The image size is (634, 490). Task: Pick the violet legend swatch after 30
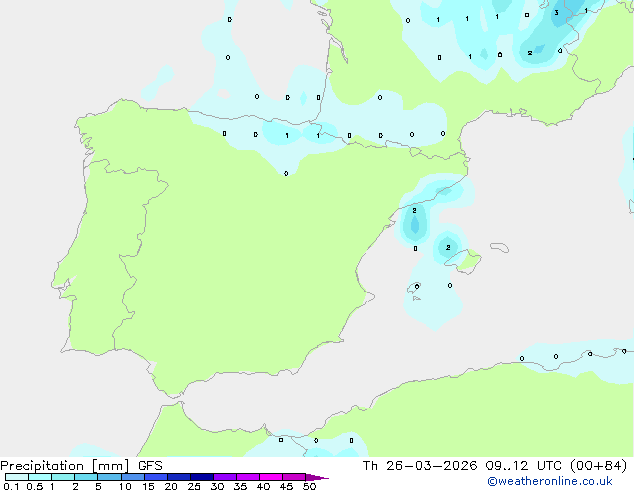point(225,477)
